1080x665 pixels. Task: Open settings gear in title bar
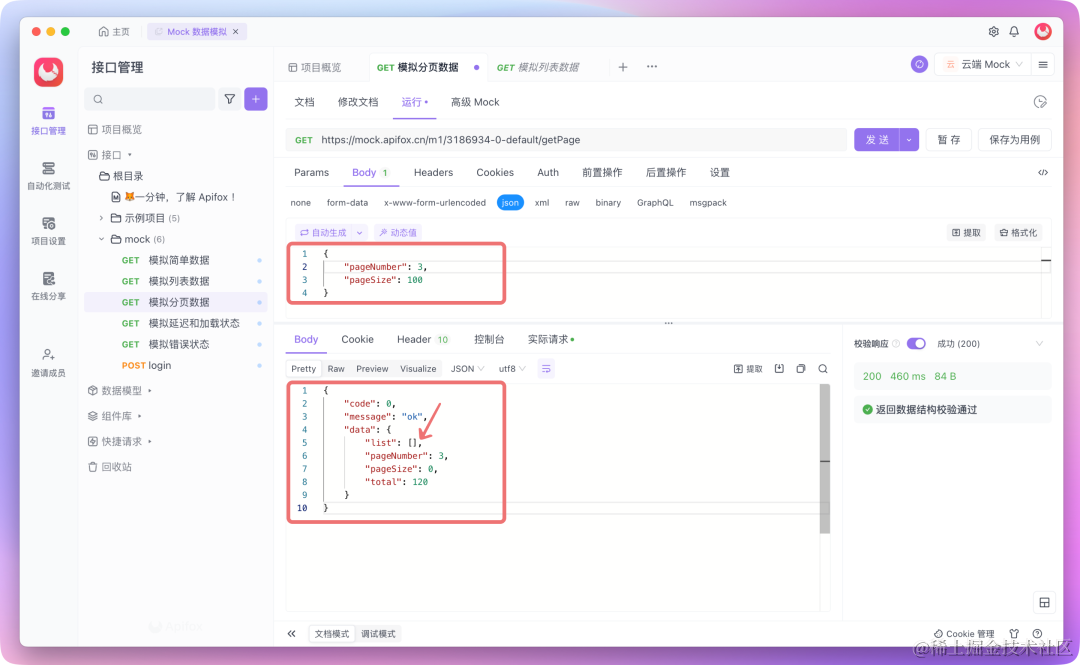993,32
